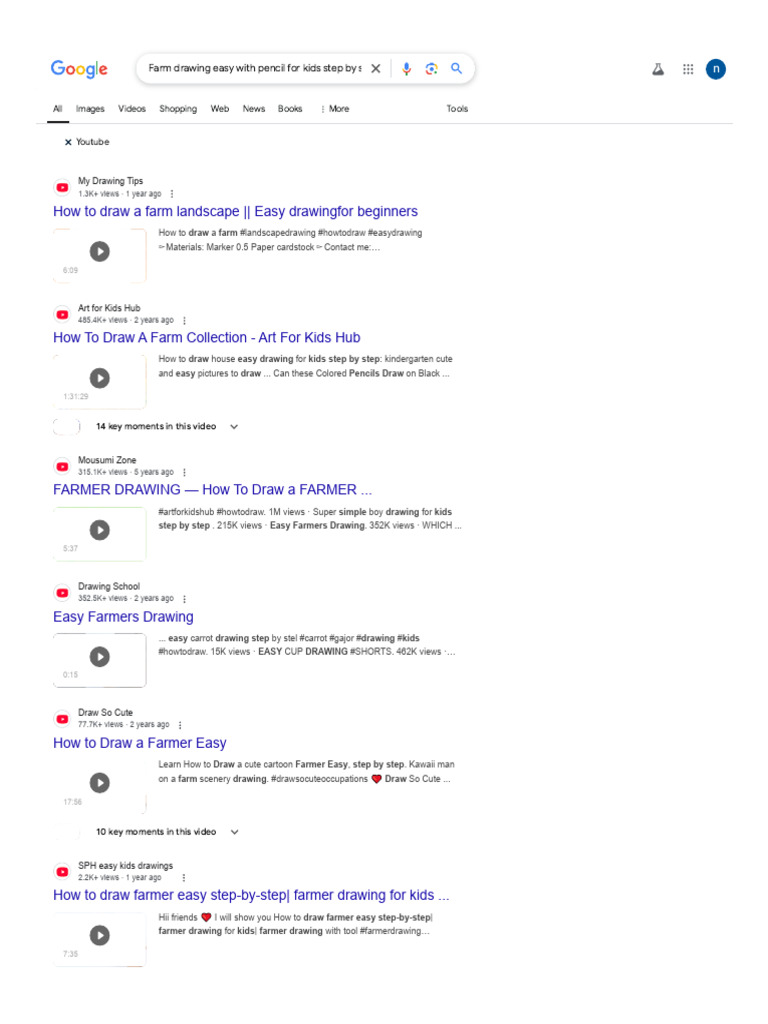Open Search Labs flask icon

coord(658,69)
